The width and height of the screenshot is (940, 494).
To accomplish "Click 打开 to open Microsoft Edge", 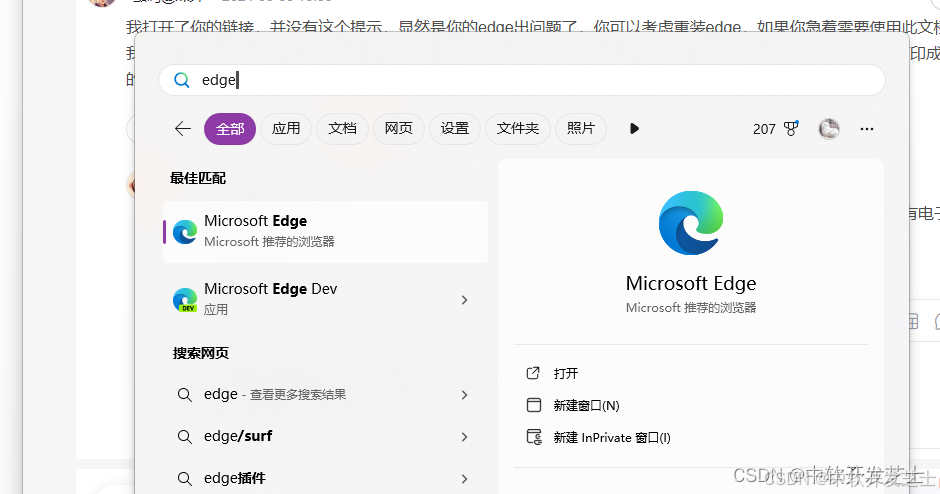I will tap(565, 373).
